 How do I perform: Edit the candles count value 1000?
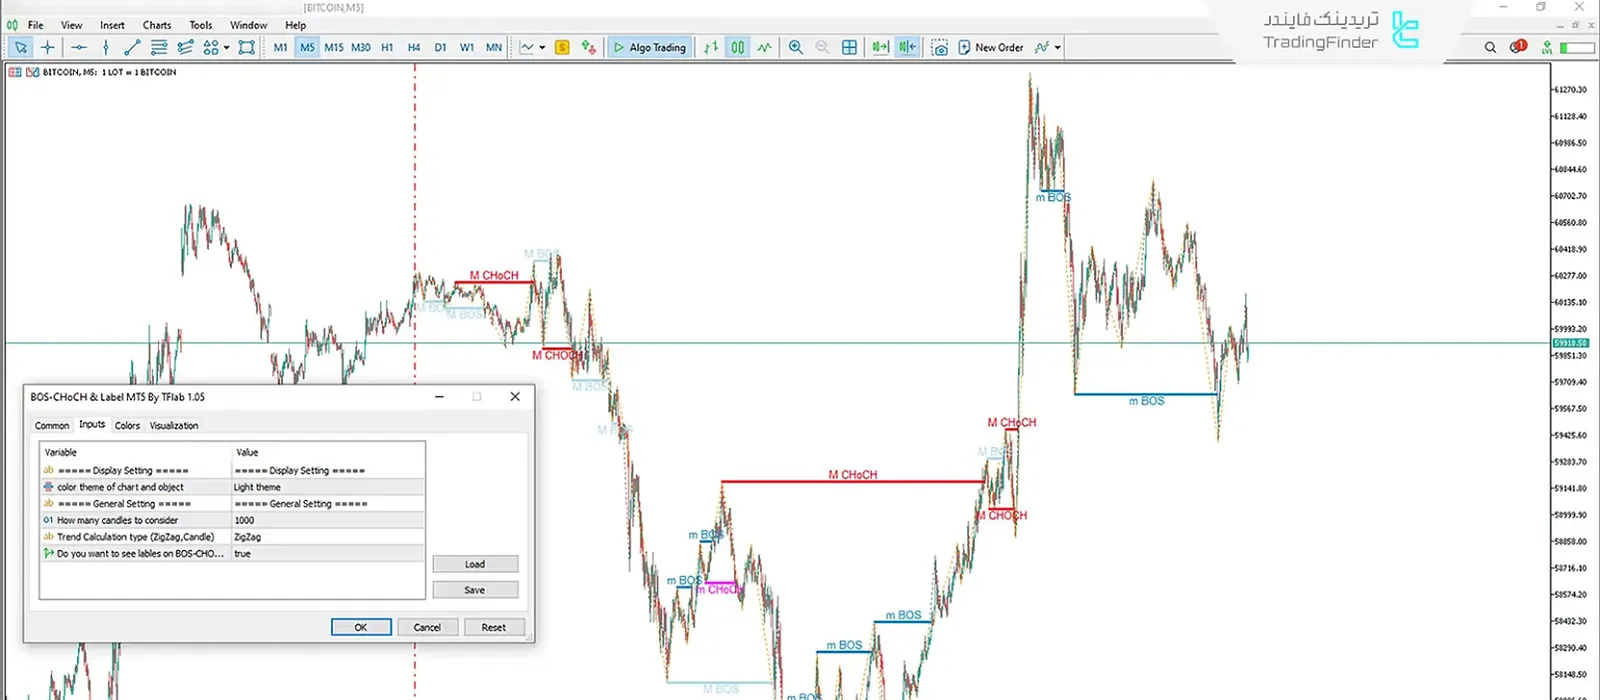pos(328,520)
